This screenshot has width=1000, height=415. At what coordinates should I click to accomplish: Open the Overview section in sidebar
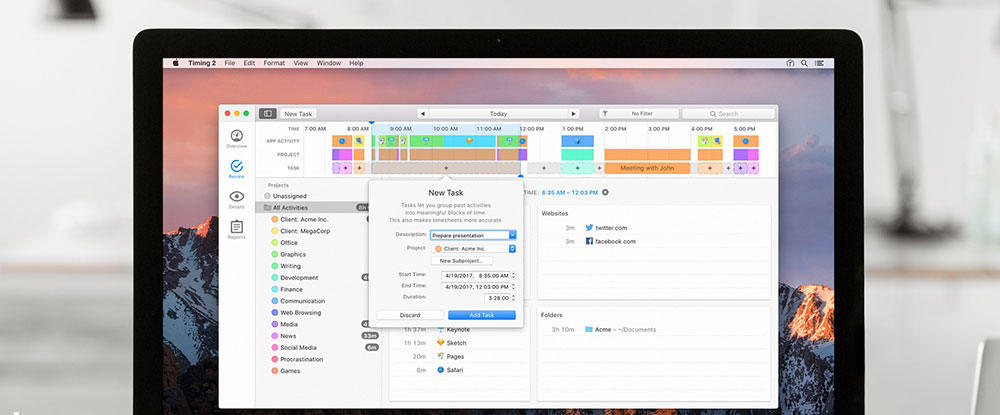click(x=236, y=138)
